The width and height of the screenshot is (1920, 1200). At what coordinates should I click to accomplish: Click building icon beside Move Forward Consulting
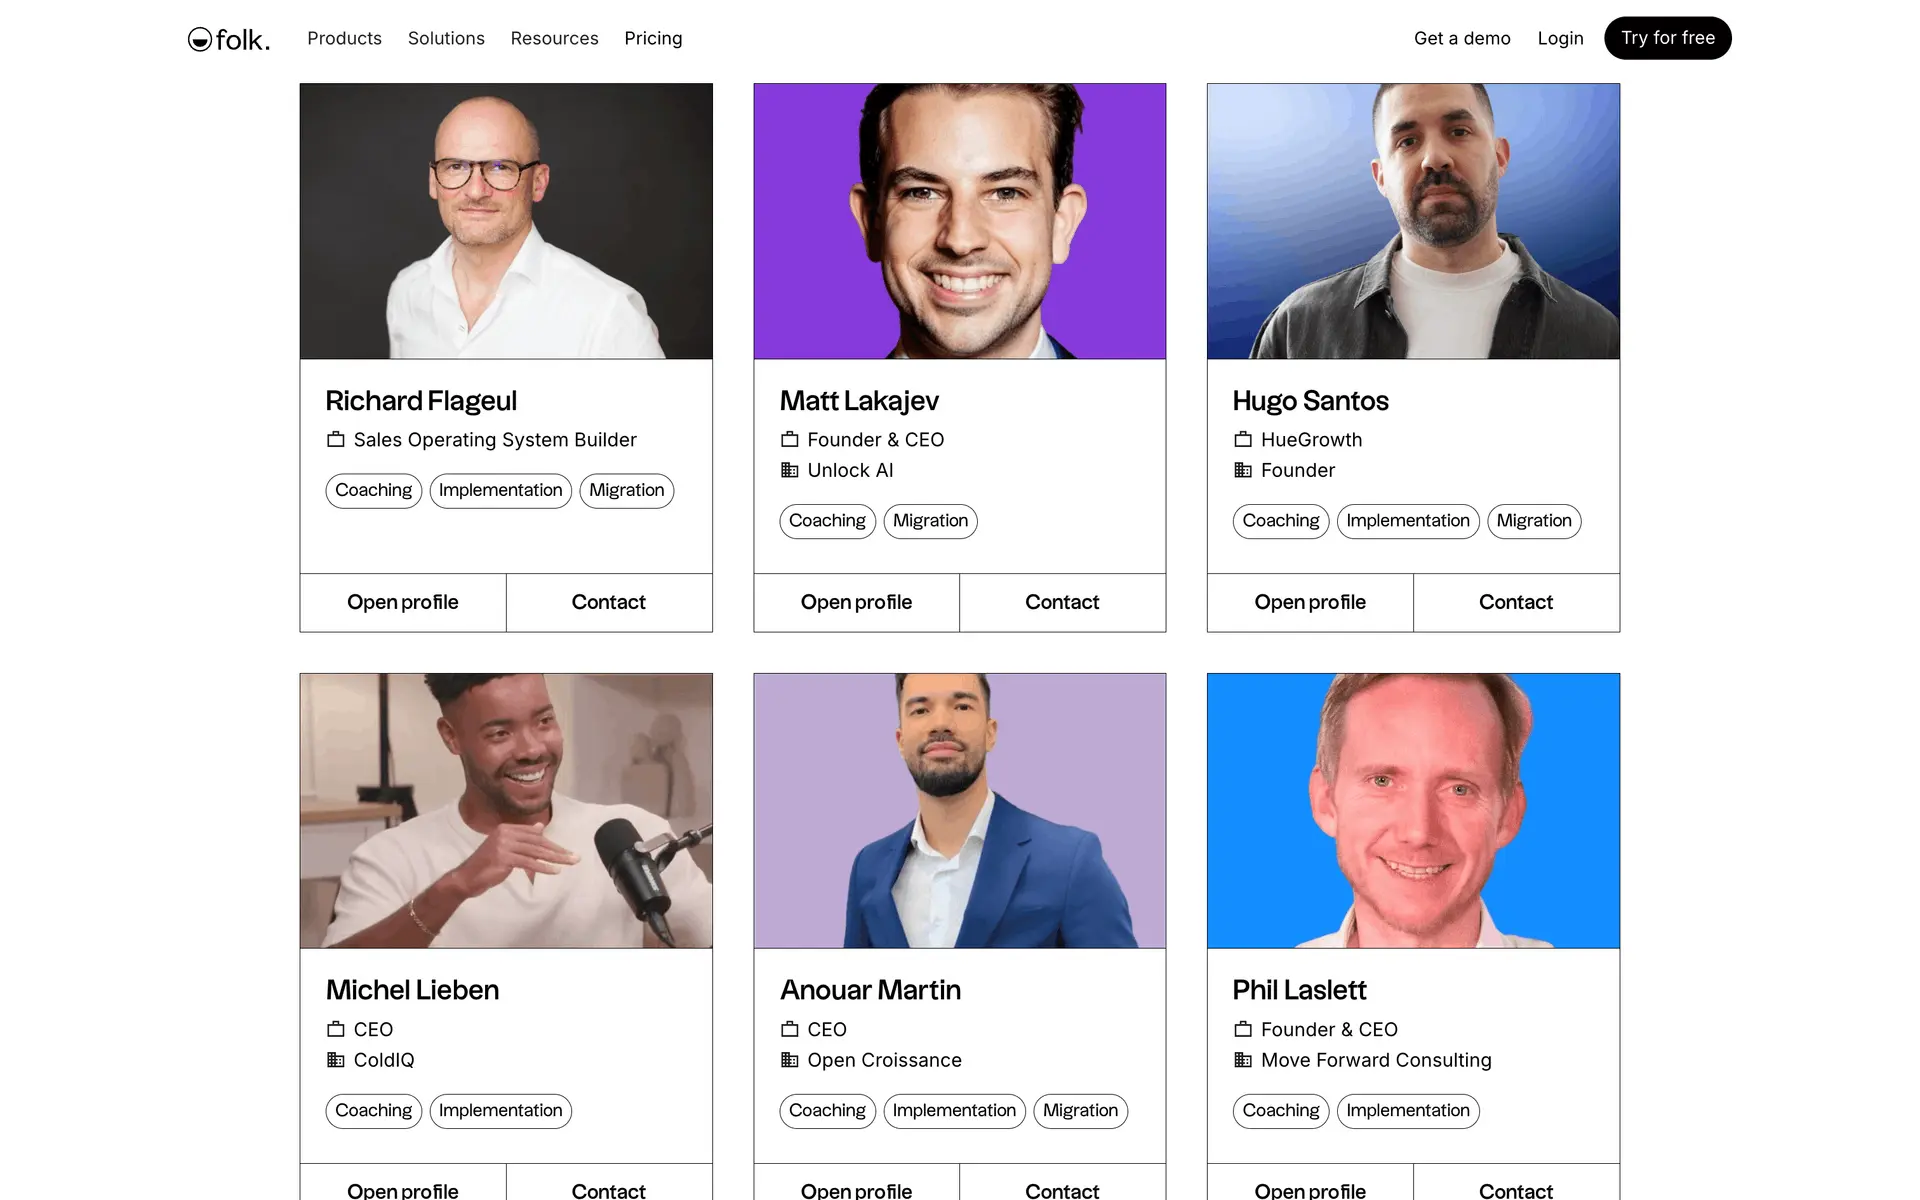[x=1243, y=1060]
